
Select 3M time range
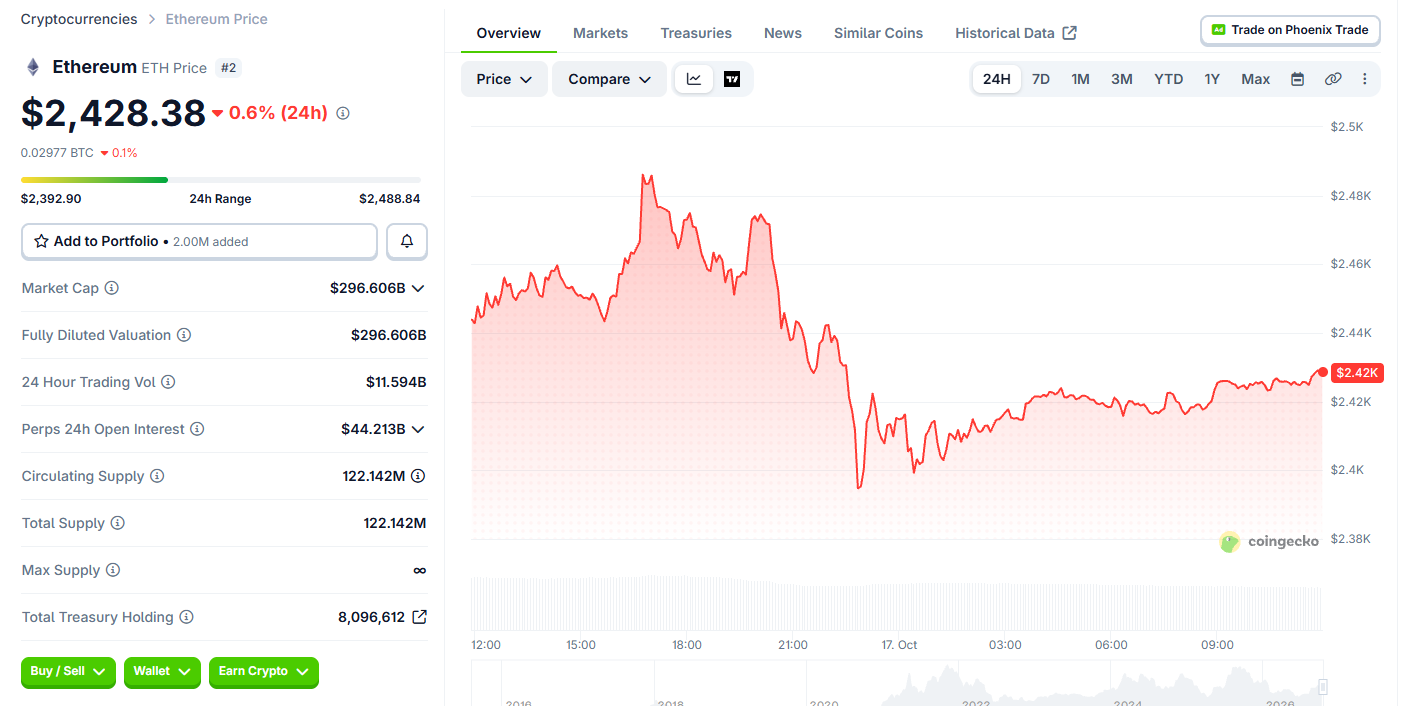[x=1122, y=79]
